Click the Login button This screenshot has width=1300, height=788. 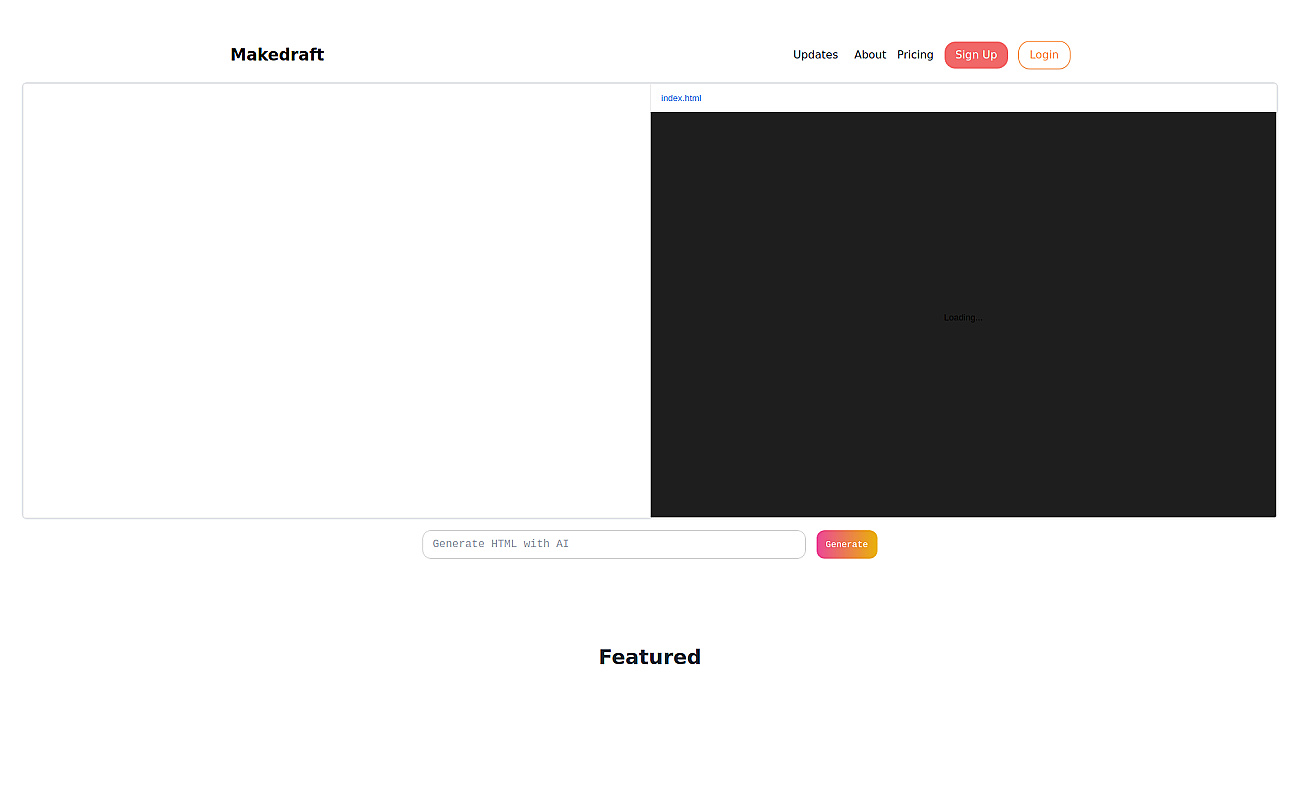(1044, 55)
